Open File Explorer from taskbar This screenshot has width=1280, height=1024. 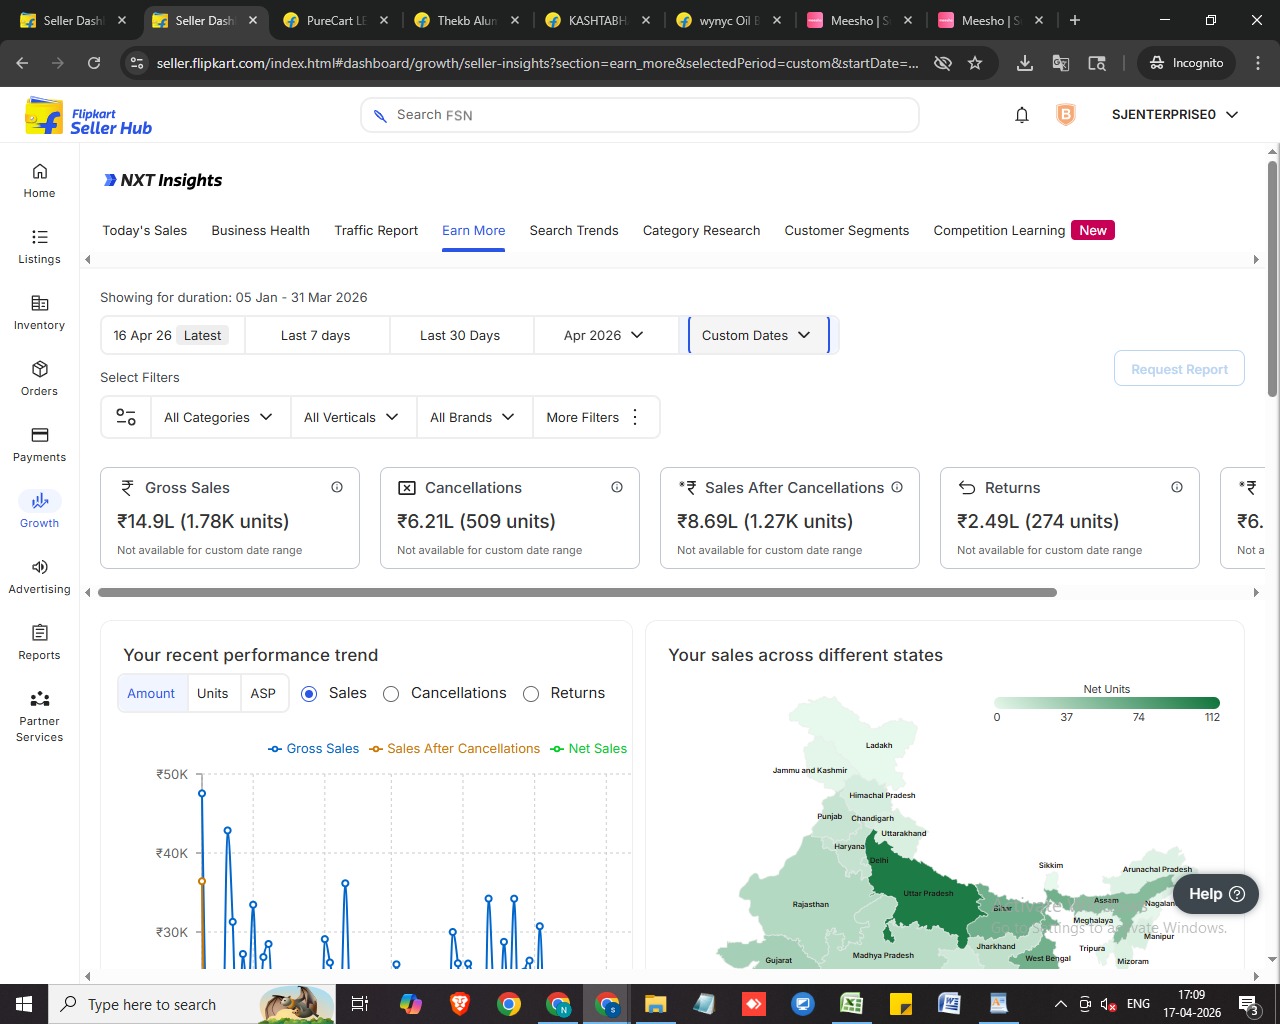[655, 1004]
